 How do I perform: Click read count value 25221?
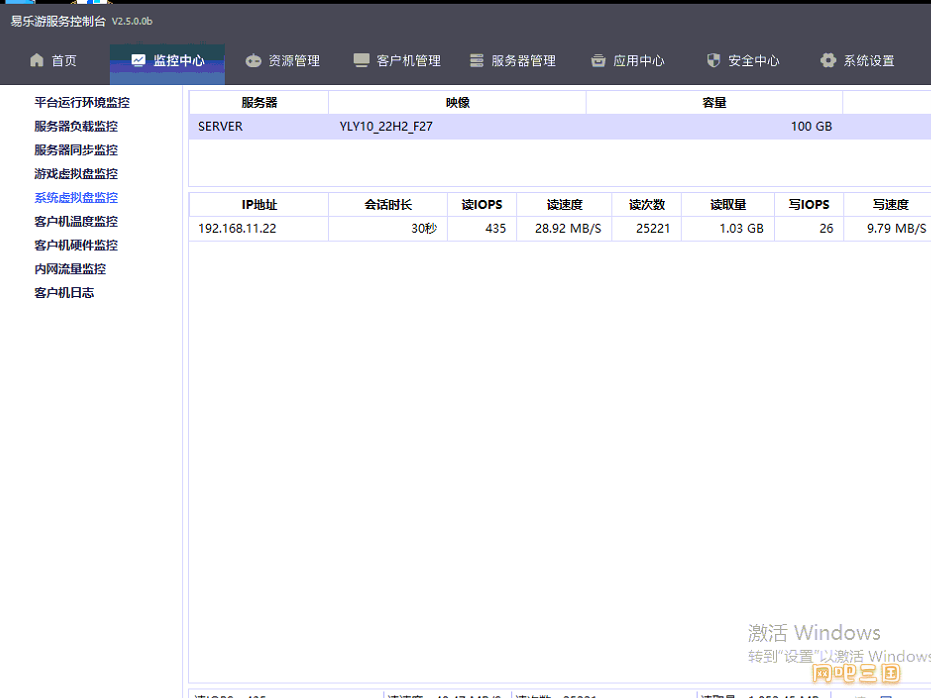(x=653, y=229)
